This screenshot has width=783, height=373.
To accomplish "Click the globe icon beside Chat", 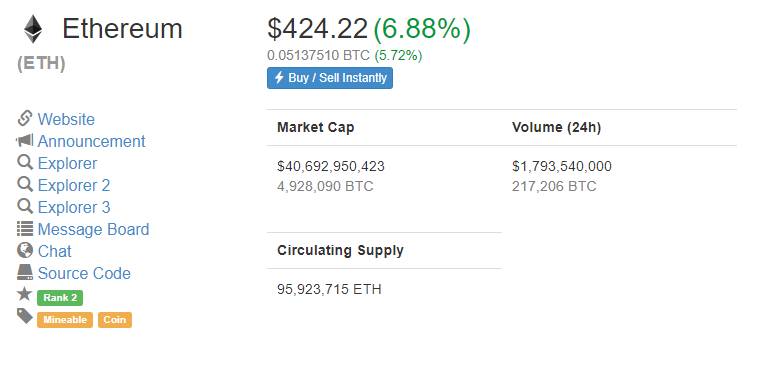I will (24, 250).
